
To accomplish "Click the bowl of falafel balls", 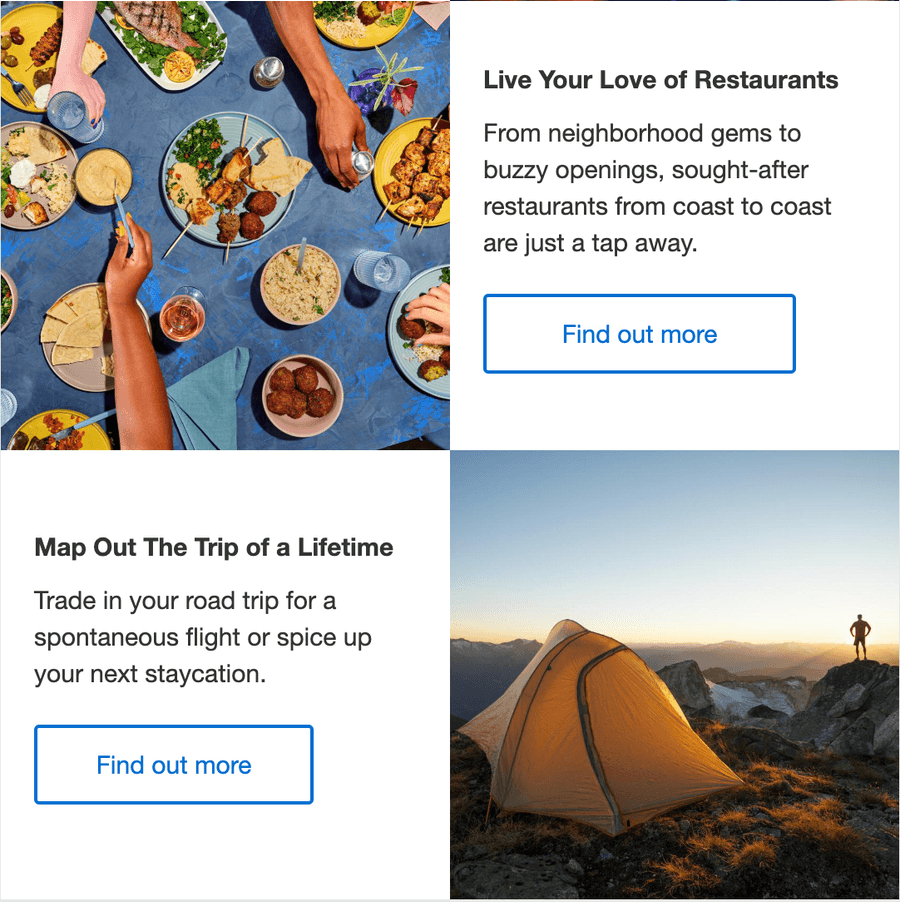I will click(x=301, y=391).
